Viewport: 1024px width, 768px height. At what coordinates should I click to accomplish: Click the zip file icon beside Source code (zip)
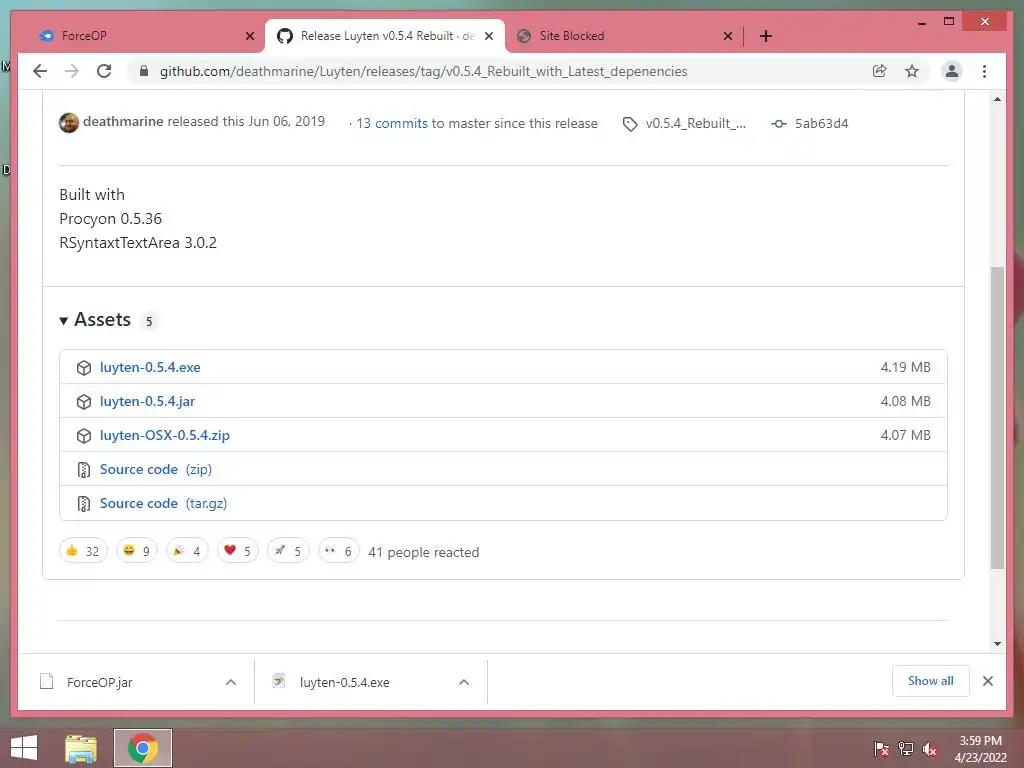point(84,470)
